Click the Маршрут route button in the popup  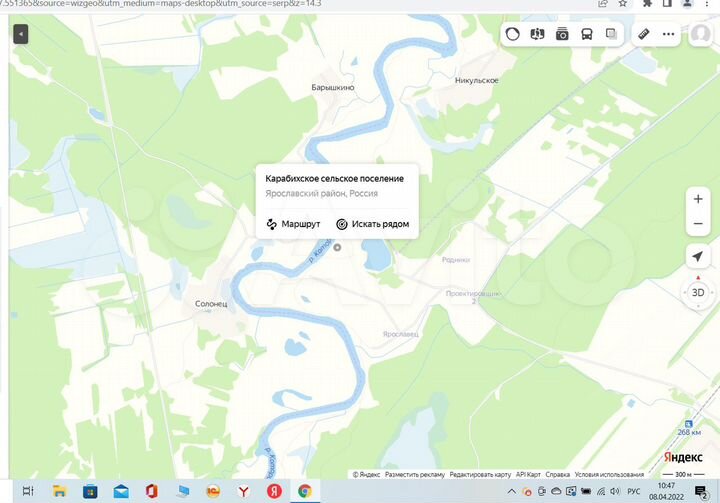tap(293, 224)
